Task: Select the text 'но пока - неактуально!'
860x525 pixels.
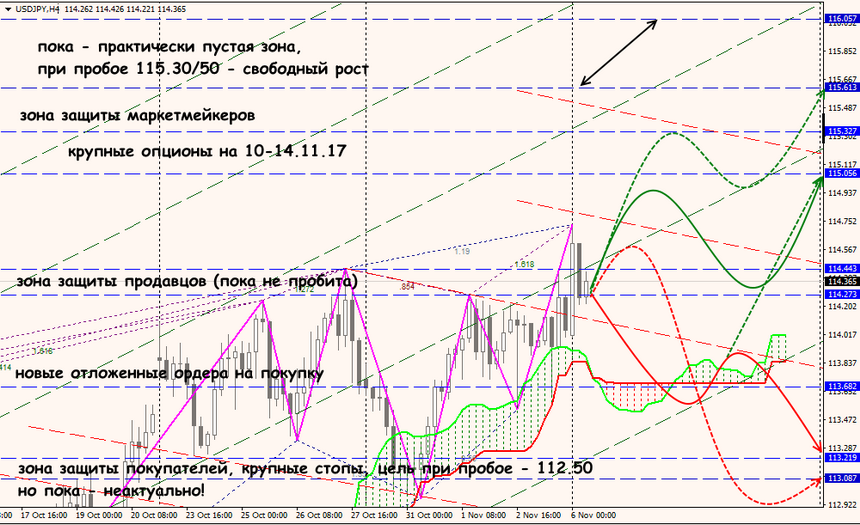Action: (111, 490)
